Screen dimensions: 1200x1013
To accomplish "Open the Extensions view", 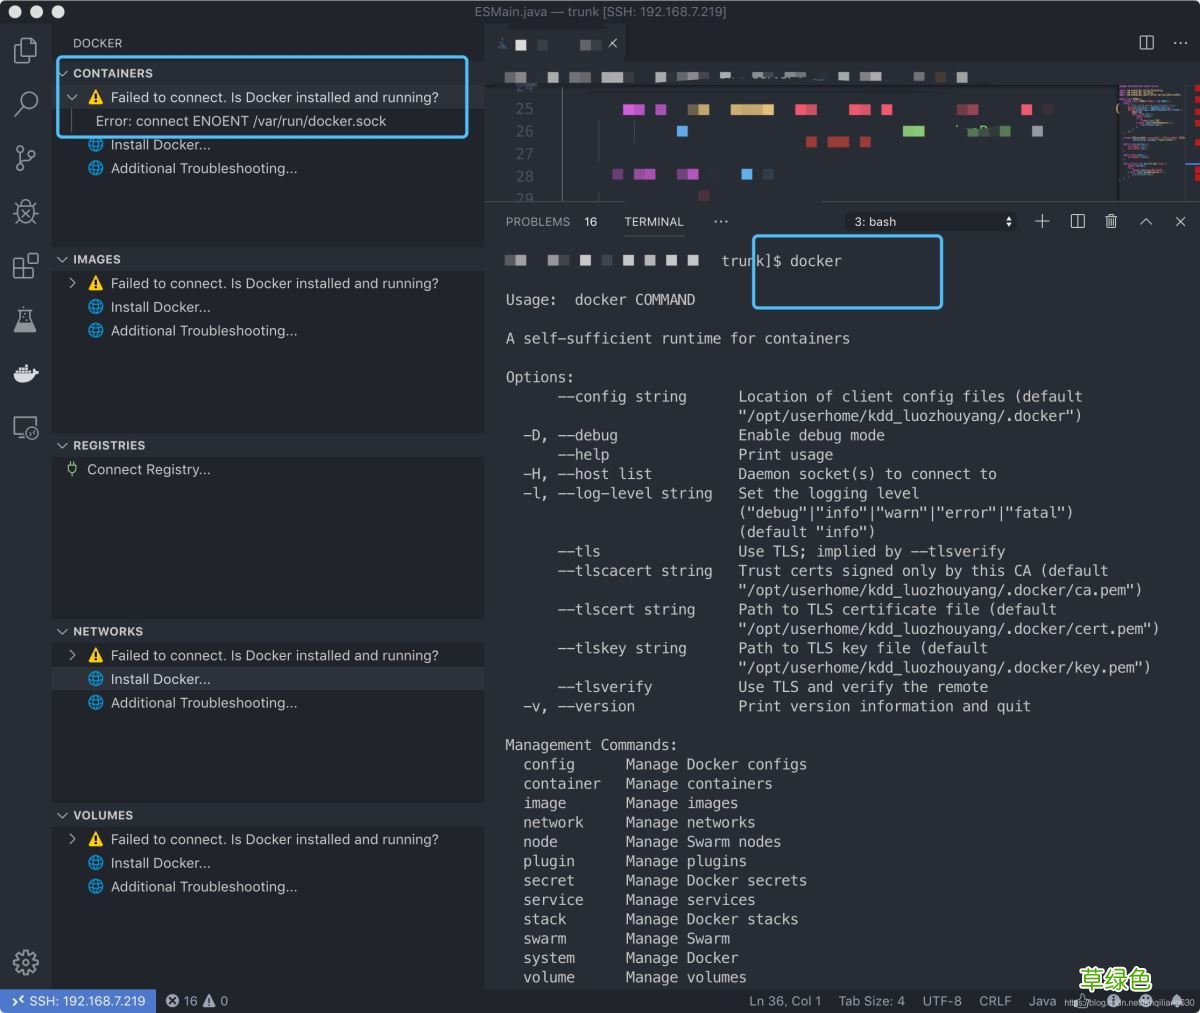I will pos(26,265).
